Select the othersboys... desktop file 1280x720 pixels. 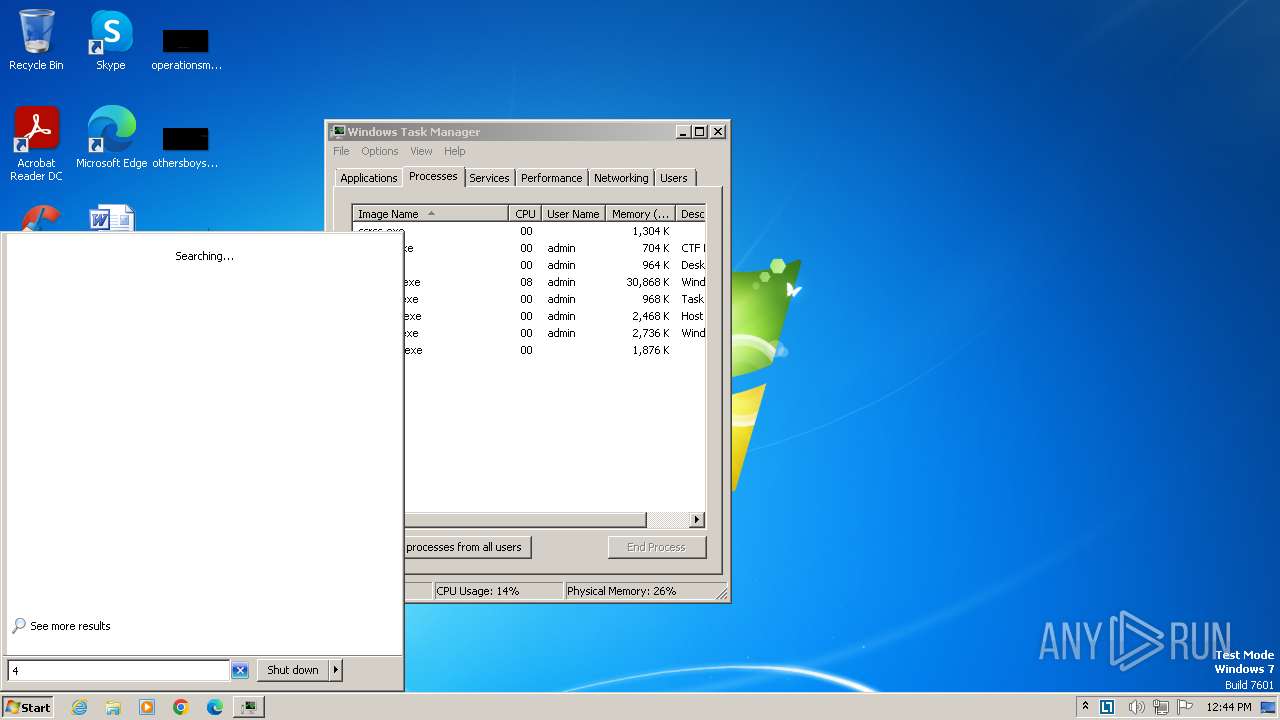[x=185, y=148]
